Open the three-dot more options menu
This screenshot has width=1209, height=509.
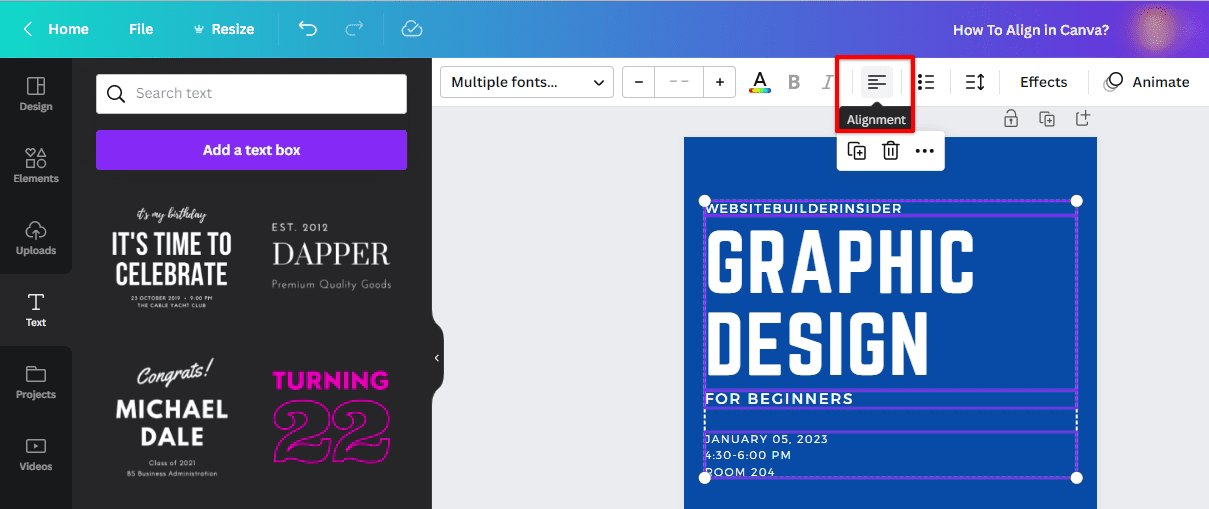pyautogui.click(x=924, y=151)
